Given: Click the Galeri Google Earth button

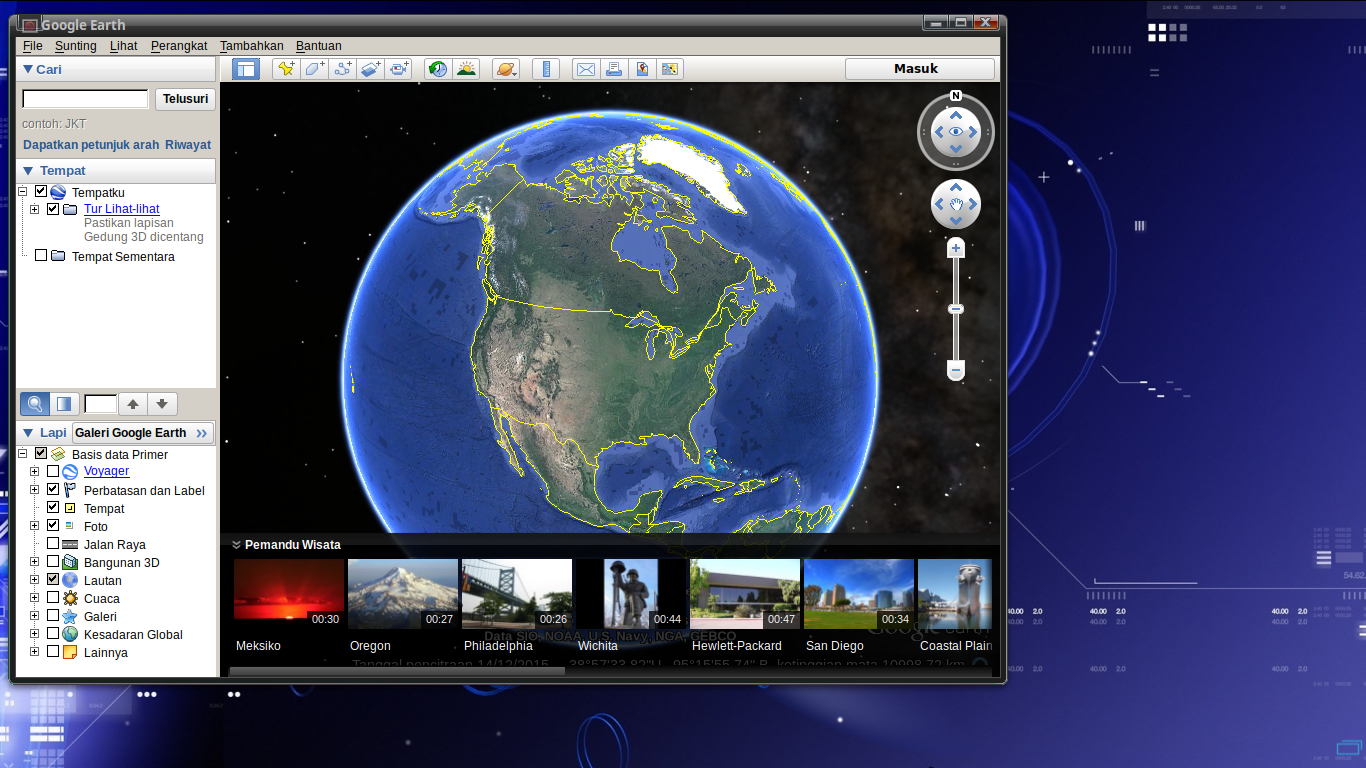Looking at the screenshot, I should [x=143, y=433].
